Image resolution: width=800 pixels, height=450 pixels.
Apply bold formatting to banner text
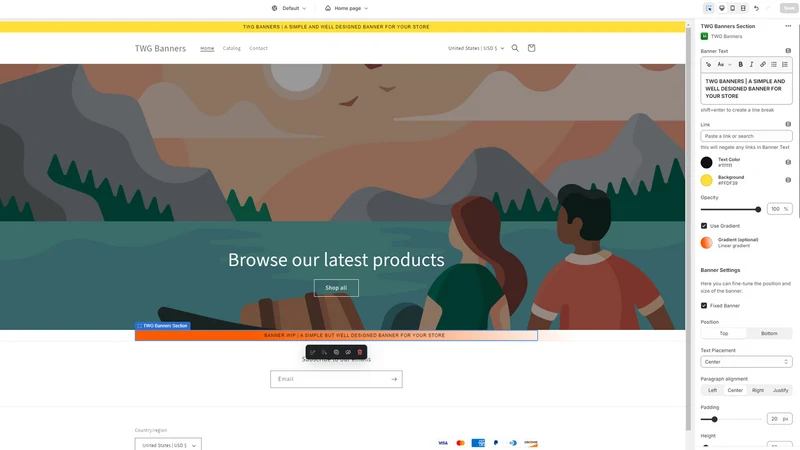(x=740, y=64)
